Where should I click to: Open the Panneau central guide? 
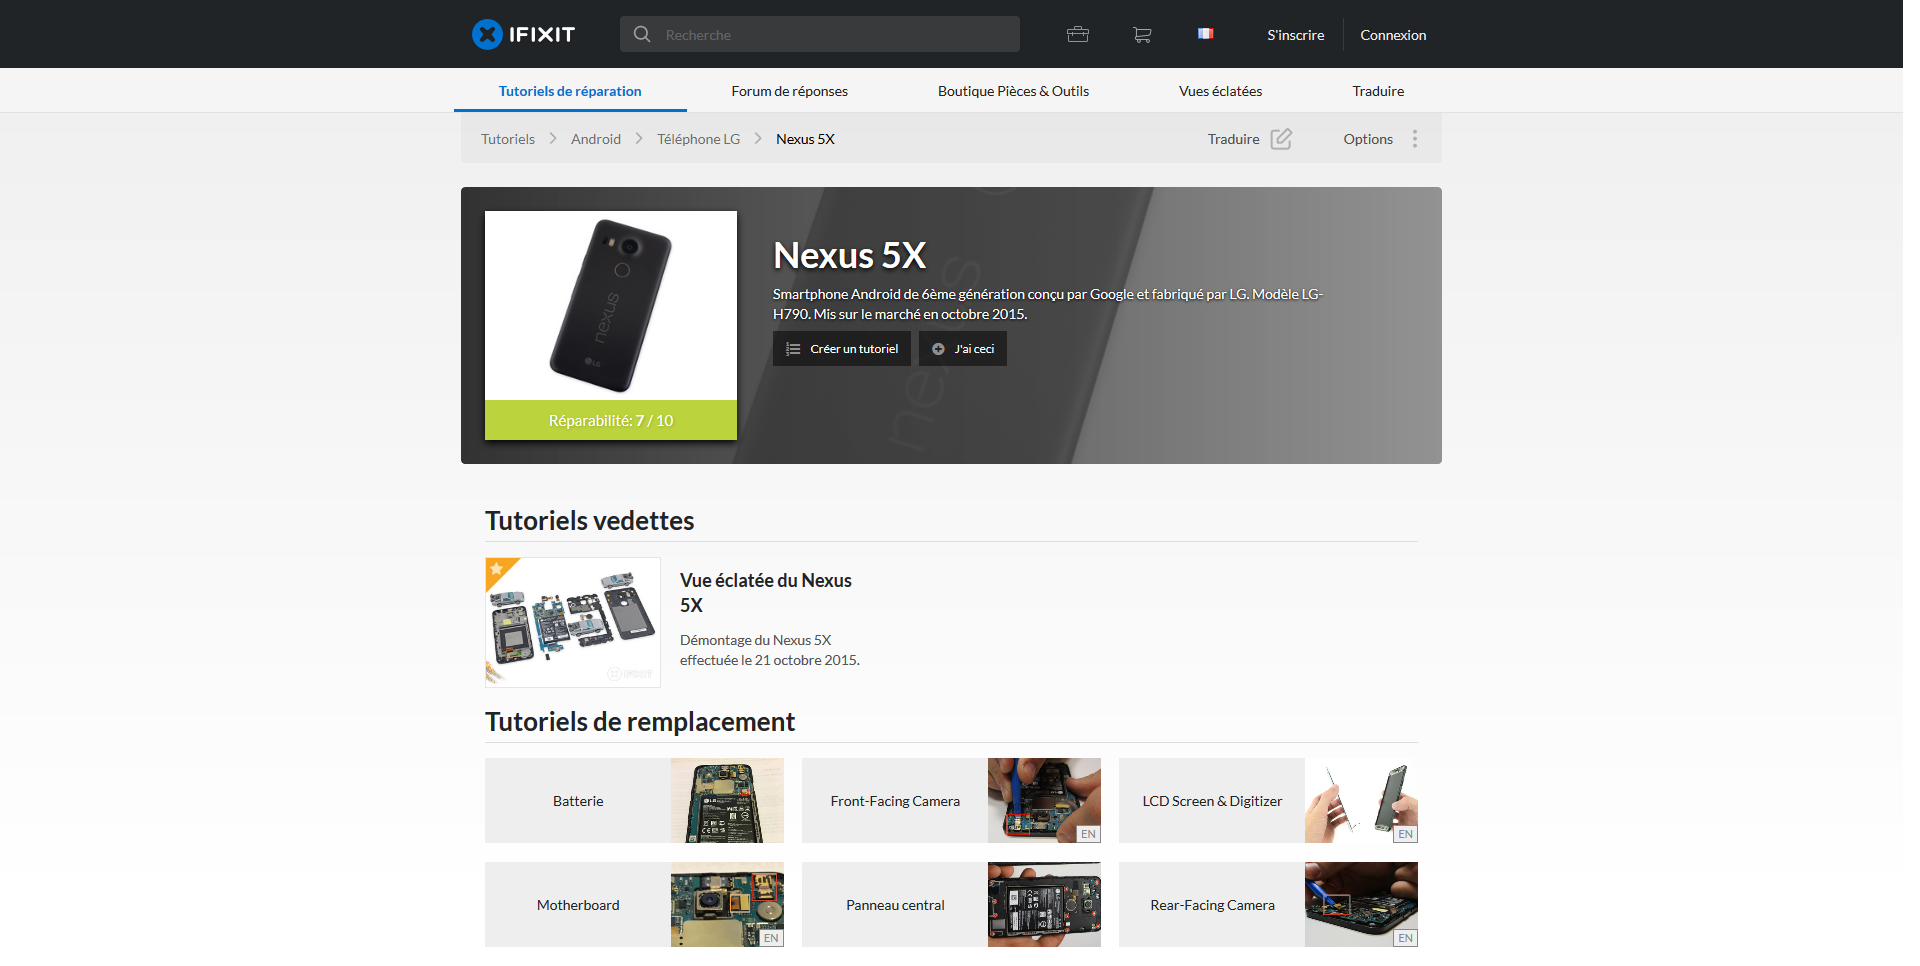895,904
